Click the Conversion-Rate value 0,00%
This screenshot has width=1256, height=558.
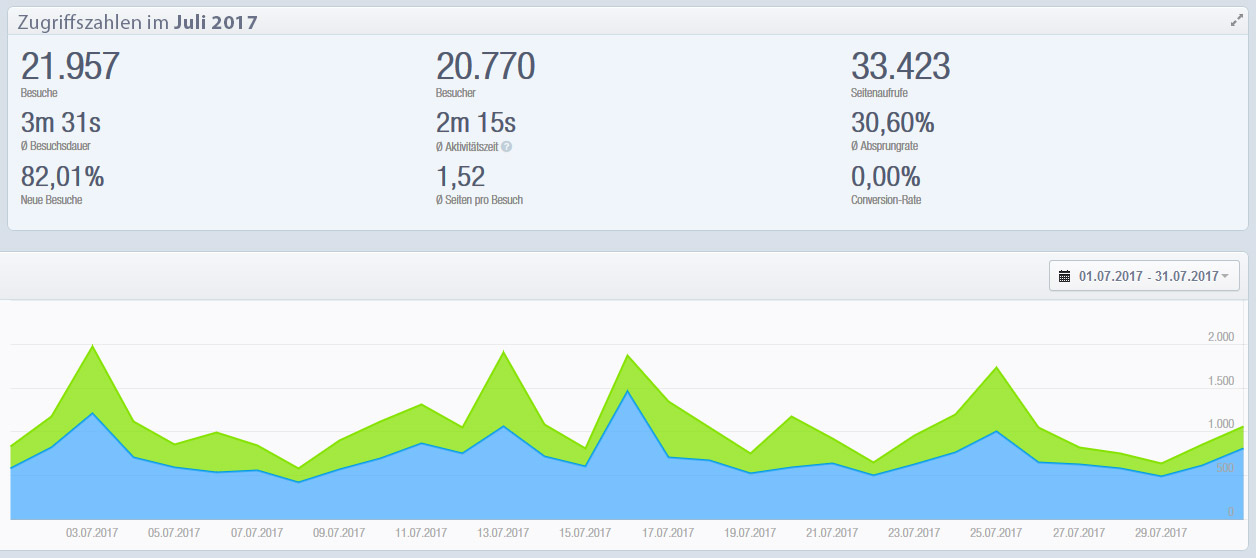(x=886, y=178)
